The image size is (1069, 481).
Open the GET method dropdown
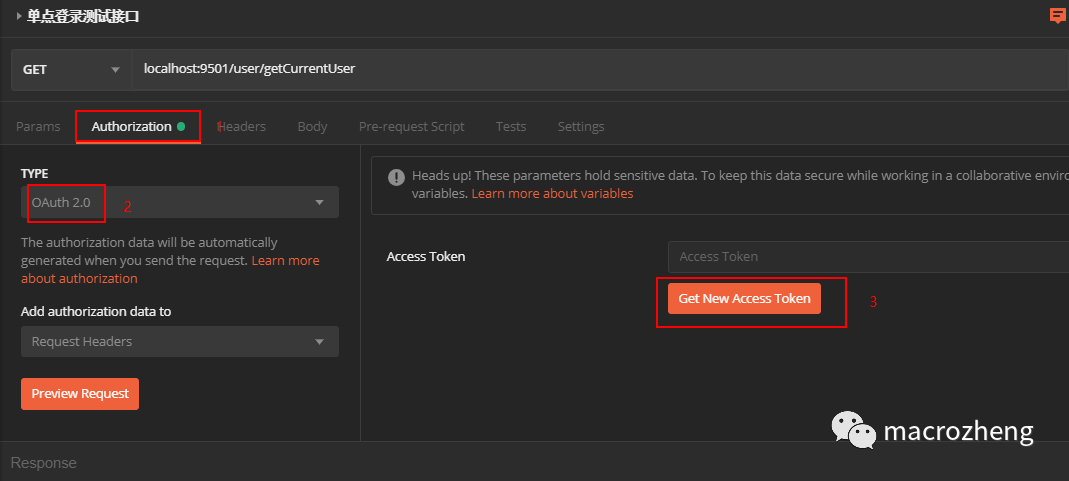(70, 69)
